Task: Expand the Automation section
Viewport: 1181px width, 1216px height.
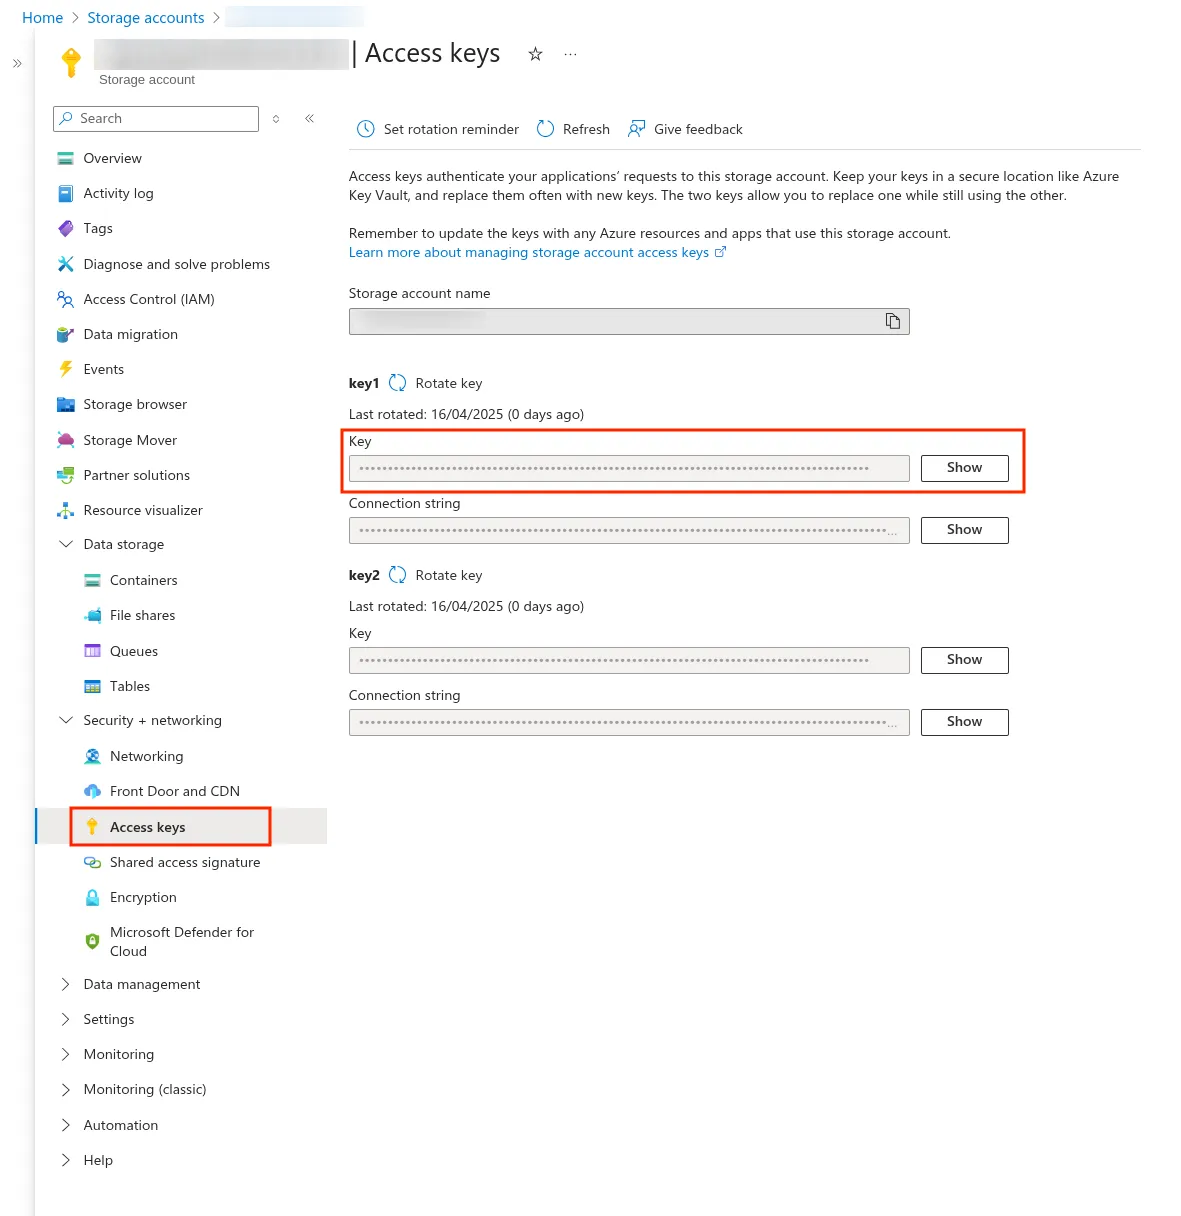Action: point(66,1125)
